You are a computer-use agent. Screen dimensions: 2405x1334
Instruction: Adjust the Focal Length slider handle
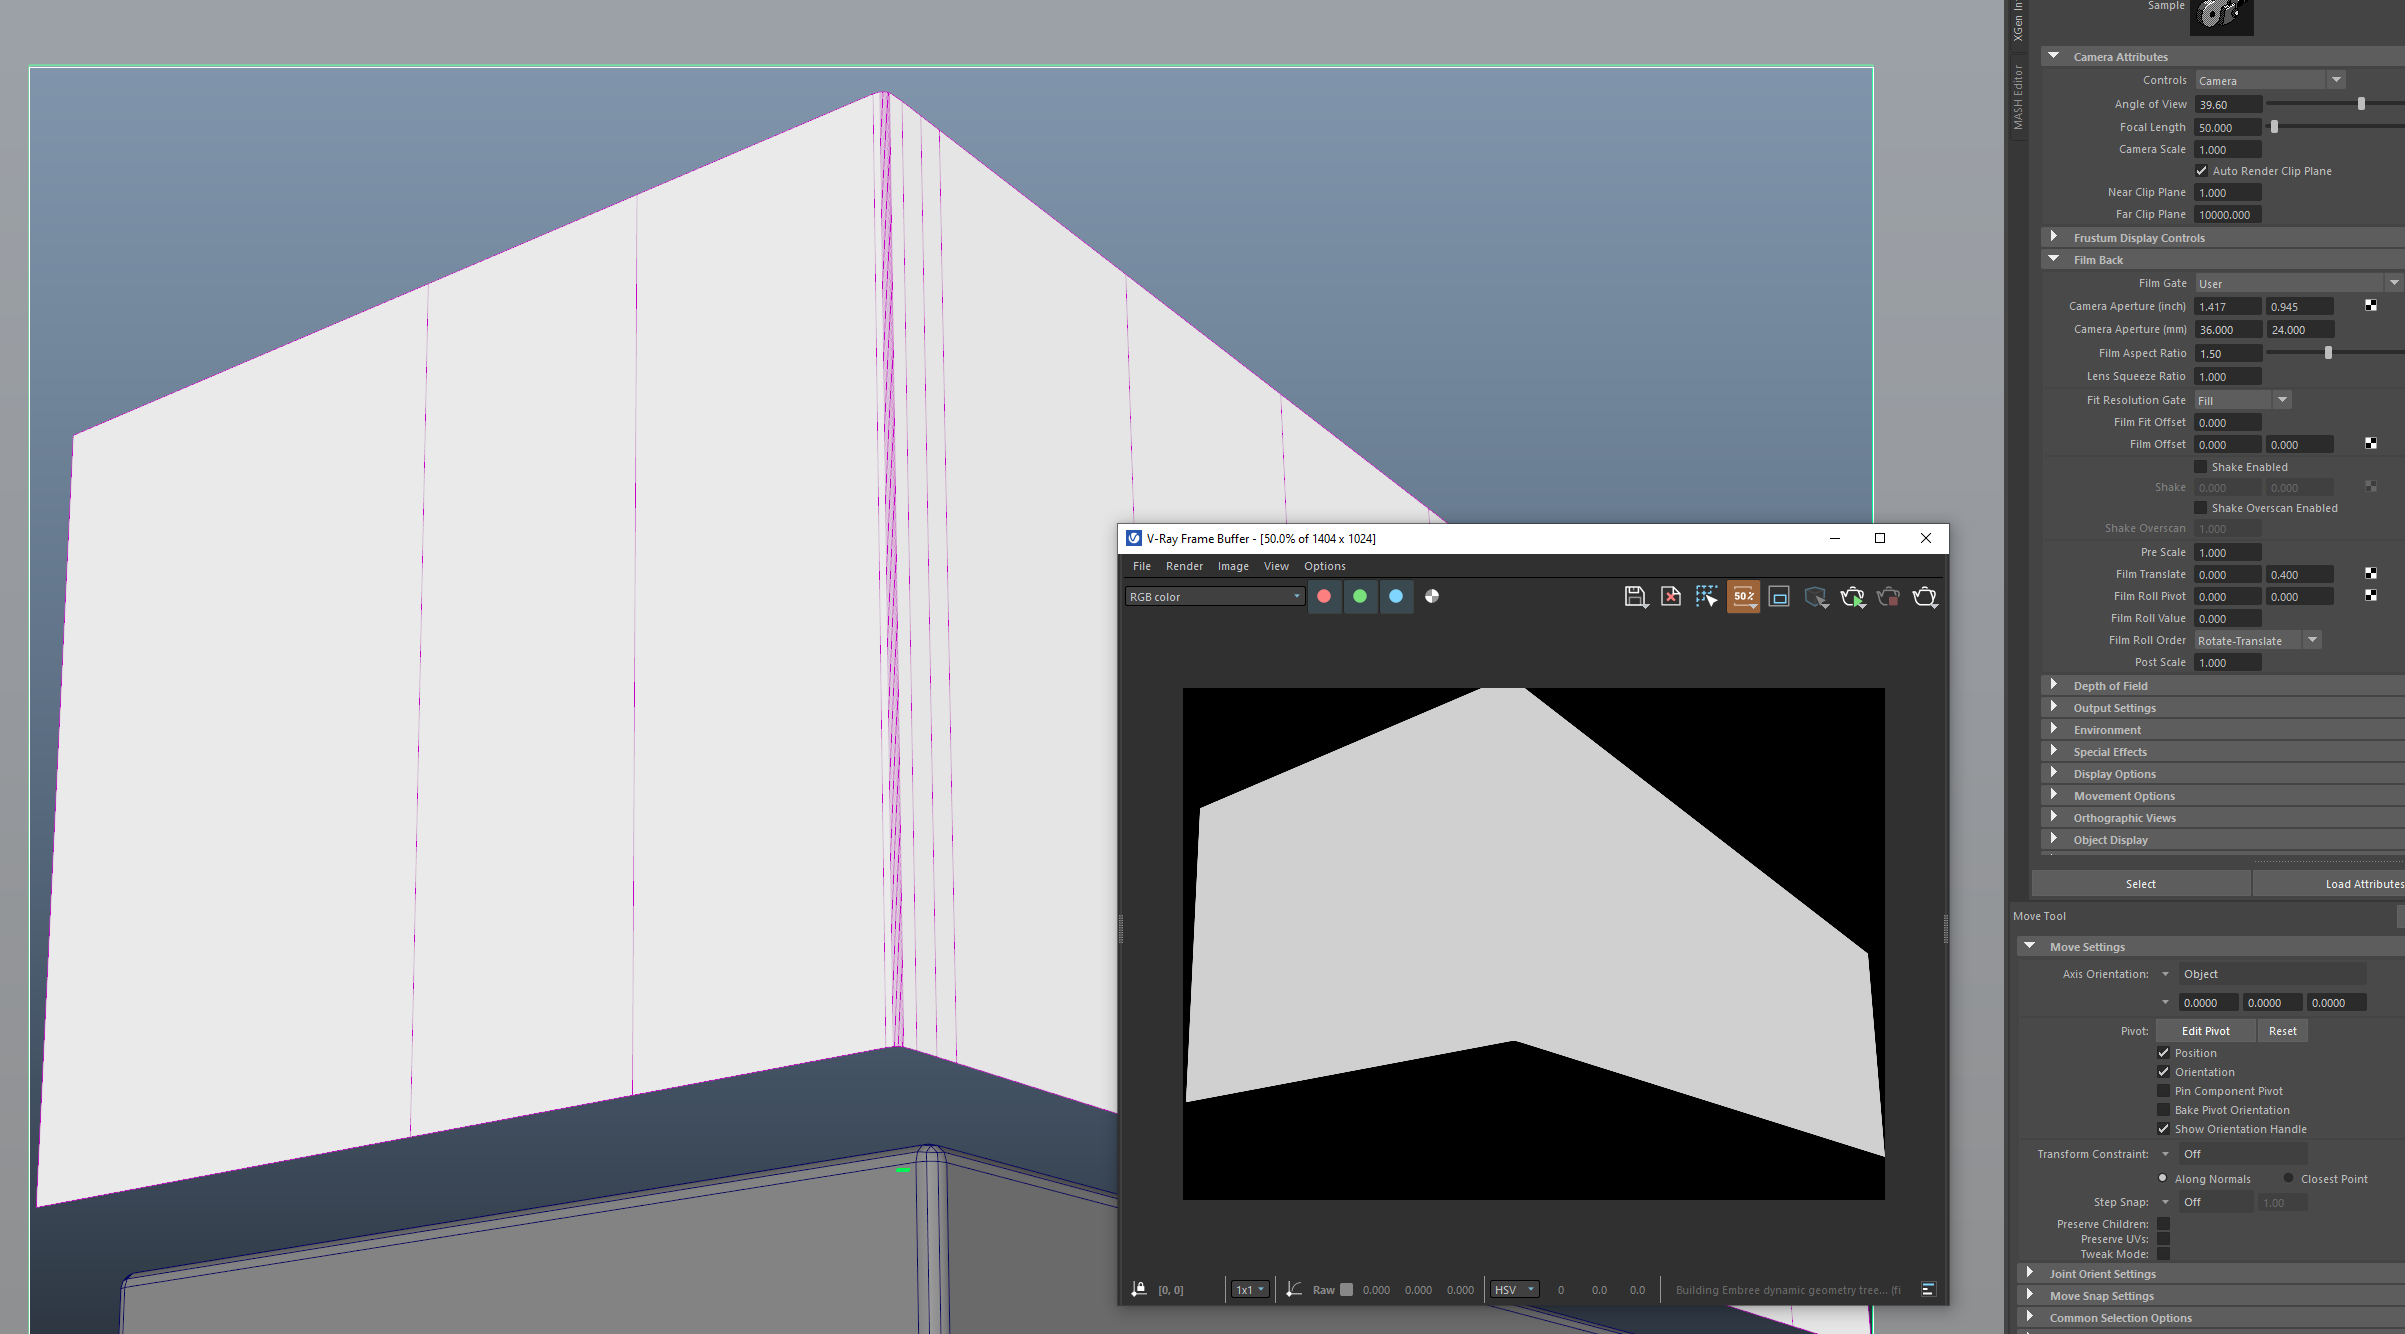click(x=2274, y=127)
